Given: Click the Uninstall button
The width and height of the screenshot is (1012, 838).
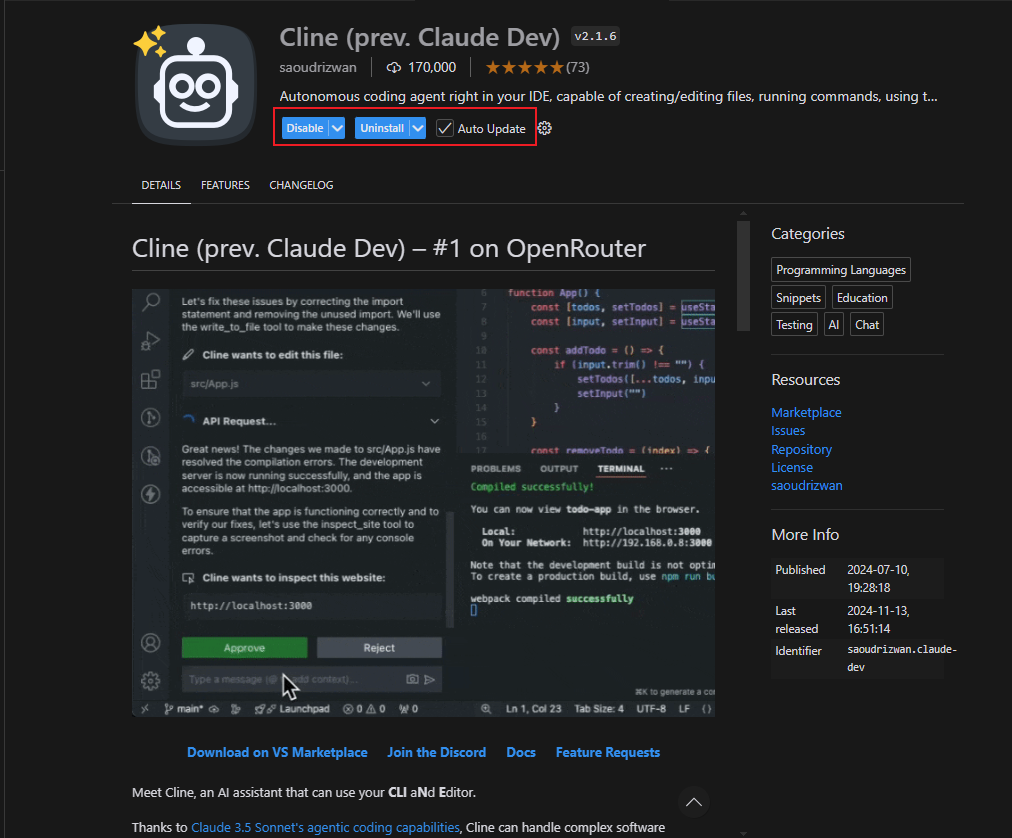Looking at the screenshot, I should [x=382, y=128].
